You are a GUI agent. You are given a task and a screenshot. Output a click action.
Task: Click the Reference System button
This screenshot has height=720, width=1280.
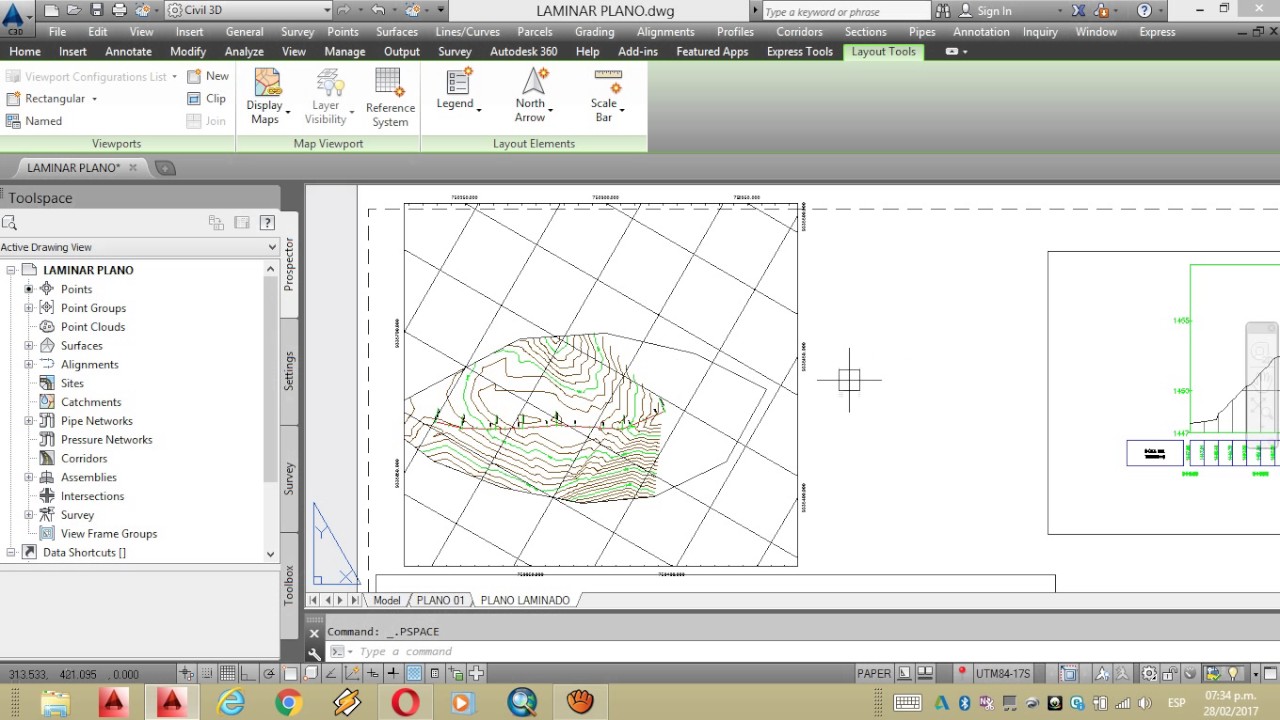390,97
